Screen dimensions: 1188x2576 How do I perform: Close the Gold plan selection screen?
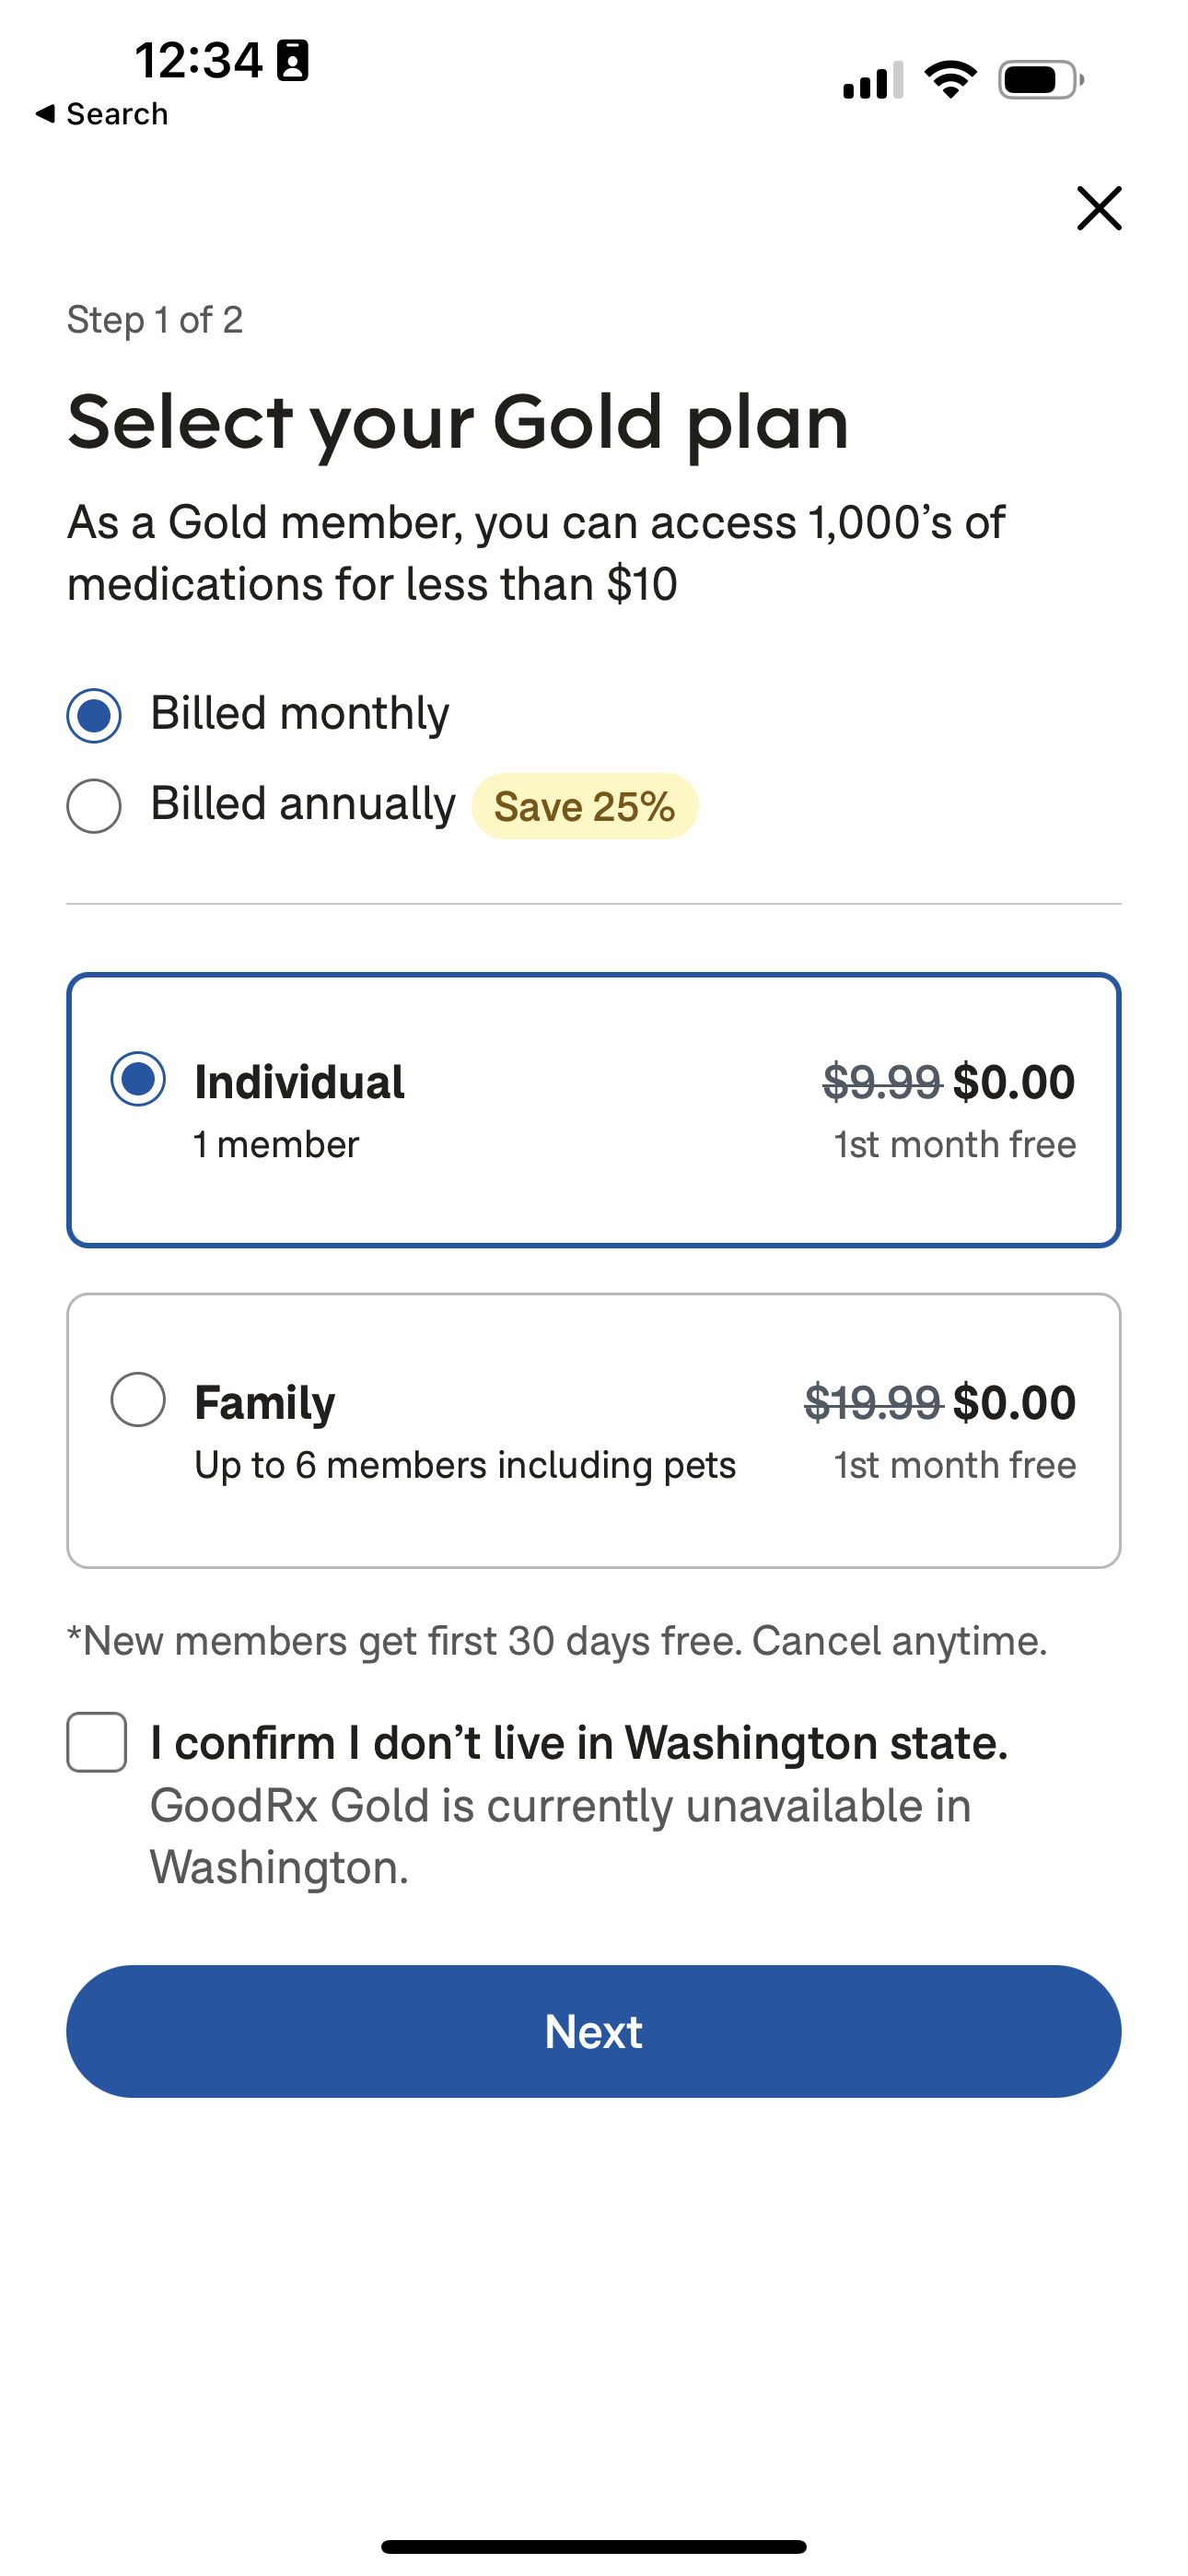click(1098, 208)
